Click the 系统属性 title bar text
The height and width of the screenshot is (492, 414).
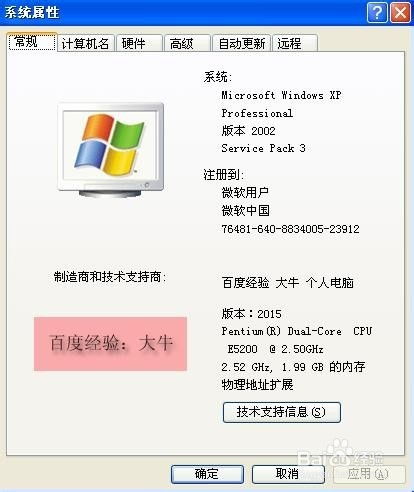(x=32, y=13)
